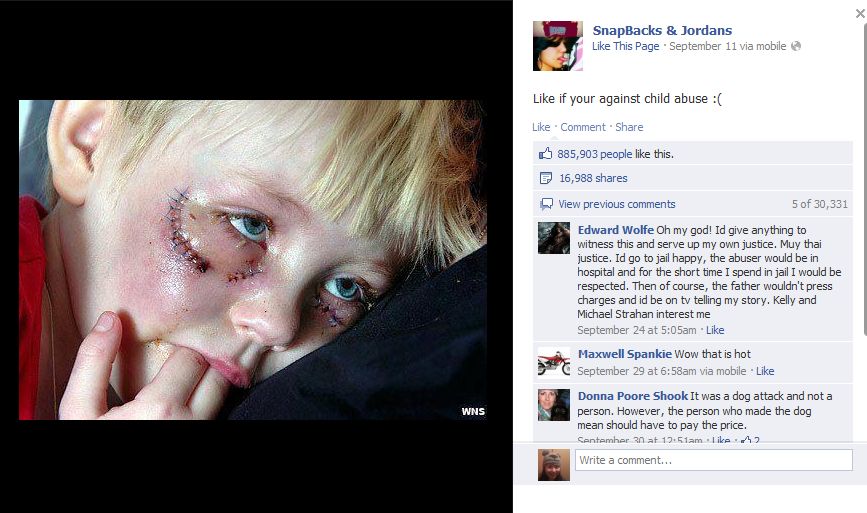The image size is (867, 513).
Task: Expand View previous comments
Action: click(x=617, y=204)
